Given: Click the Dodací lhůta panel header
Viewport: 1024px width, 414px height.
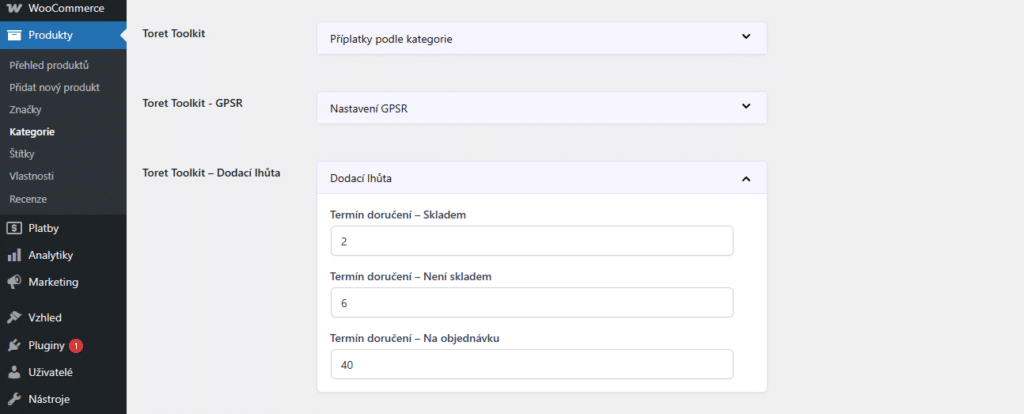Looking at the screenshot, I should coord(541,178).
